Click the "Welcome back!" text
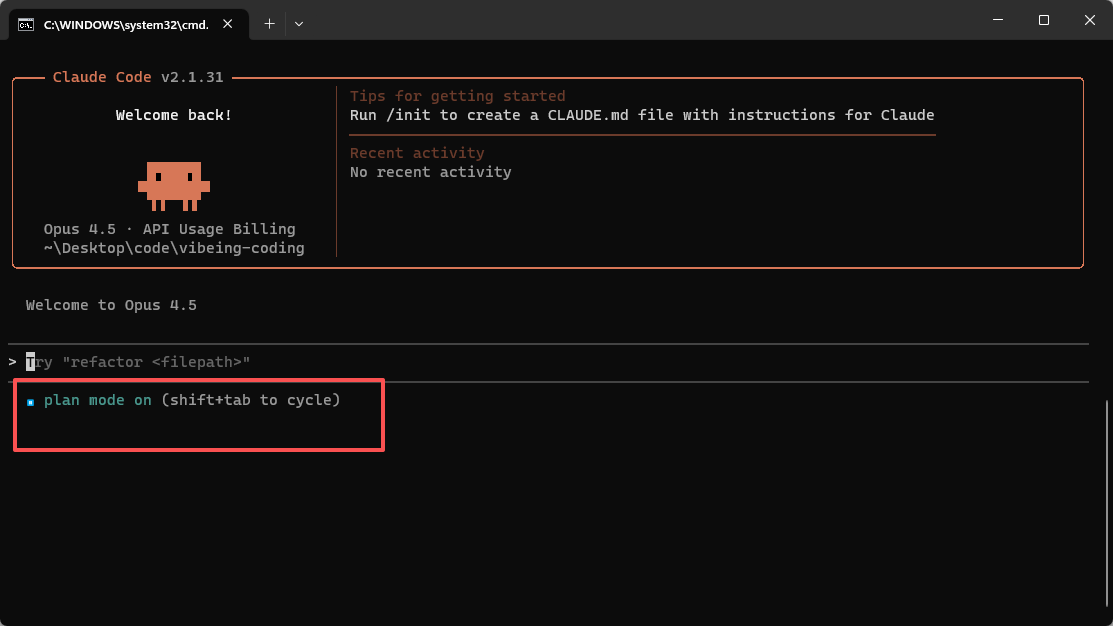This screenshot has height=626, width=1113. pos(174,115)
